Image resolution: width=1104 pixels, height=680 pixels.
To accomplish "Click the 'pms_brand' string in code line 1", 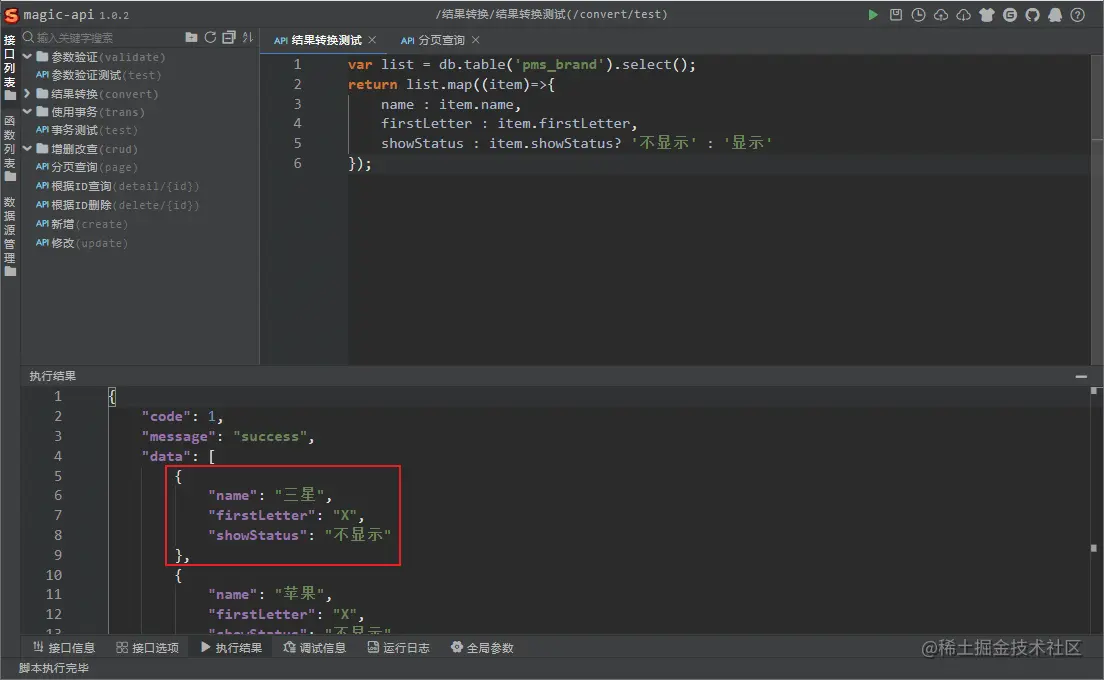I will 560,65.
